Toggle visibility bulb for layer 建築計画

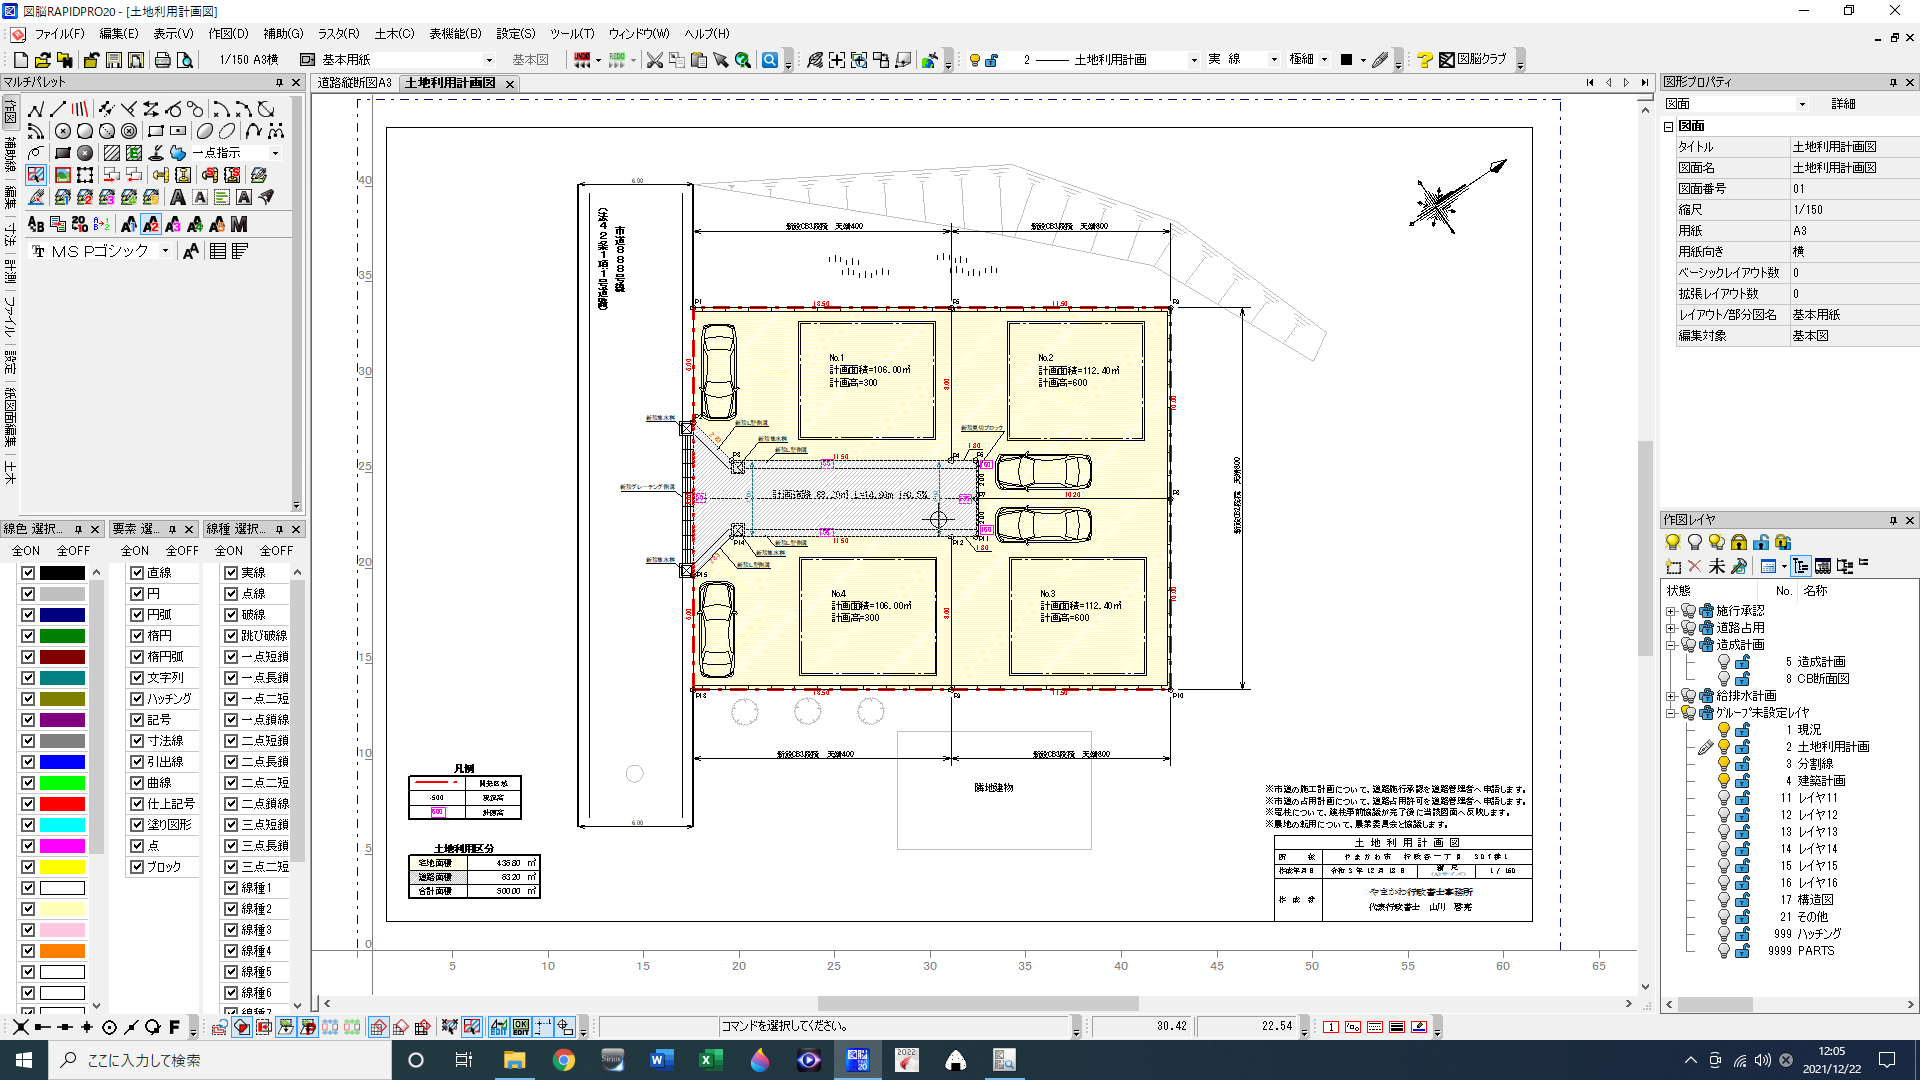pos(1724,780)
